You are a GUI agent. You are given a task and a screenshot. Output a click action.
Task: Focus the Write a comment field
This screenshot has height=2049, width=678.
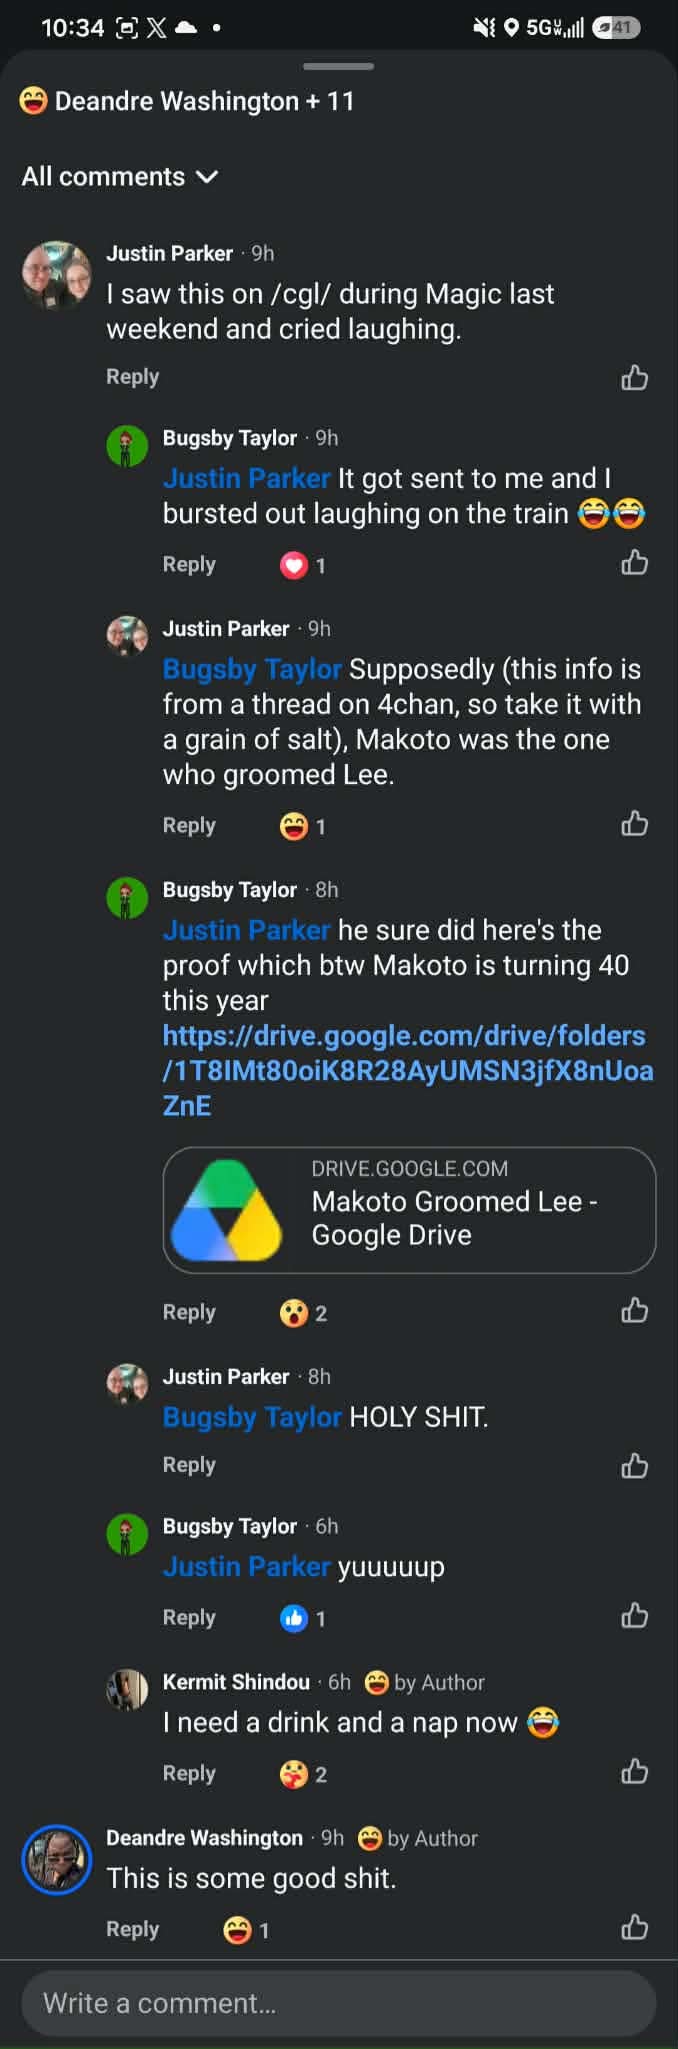[339, 2003]
